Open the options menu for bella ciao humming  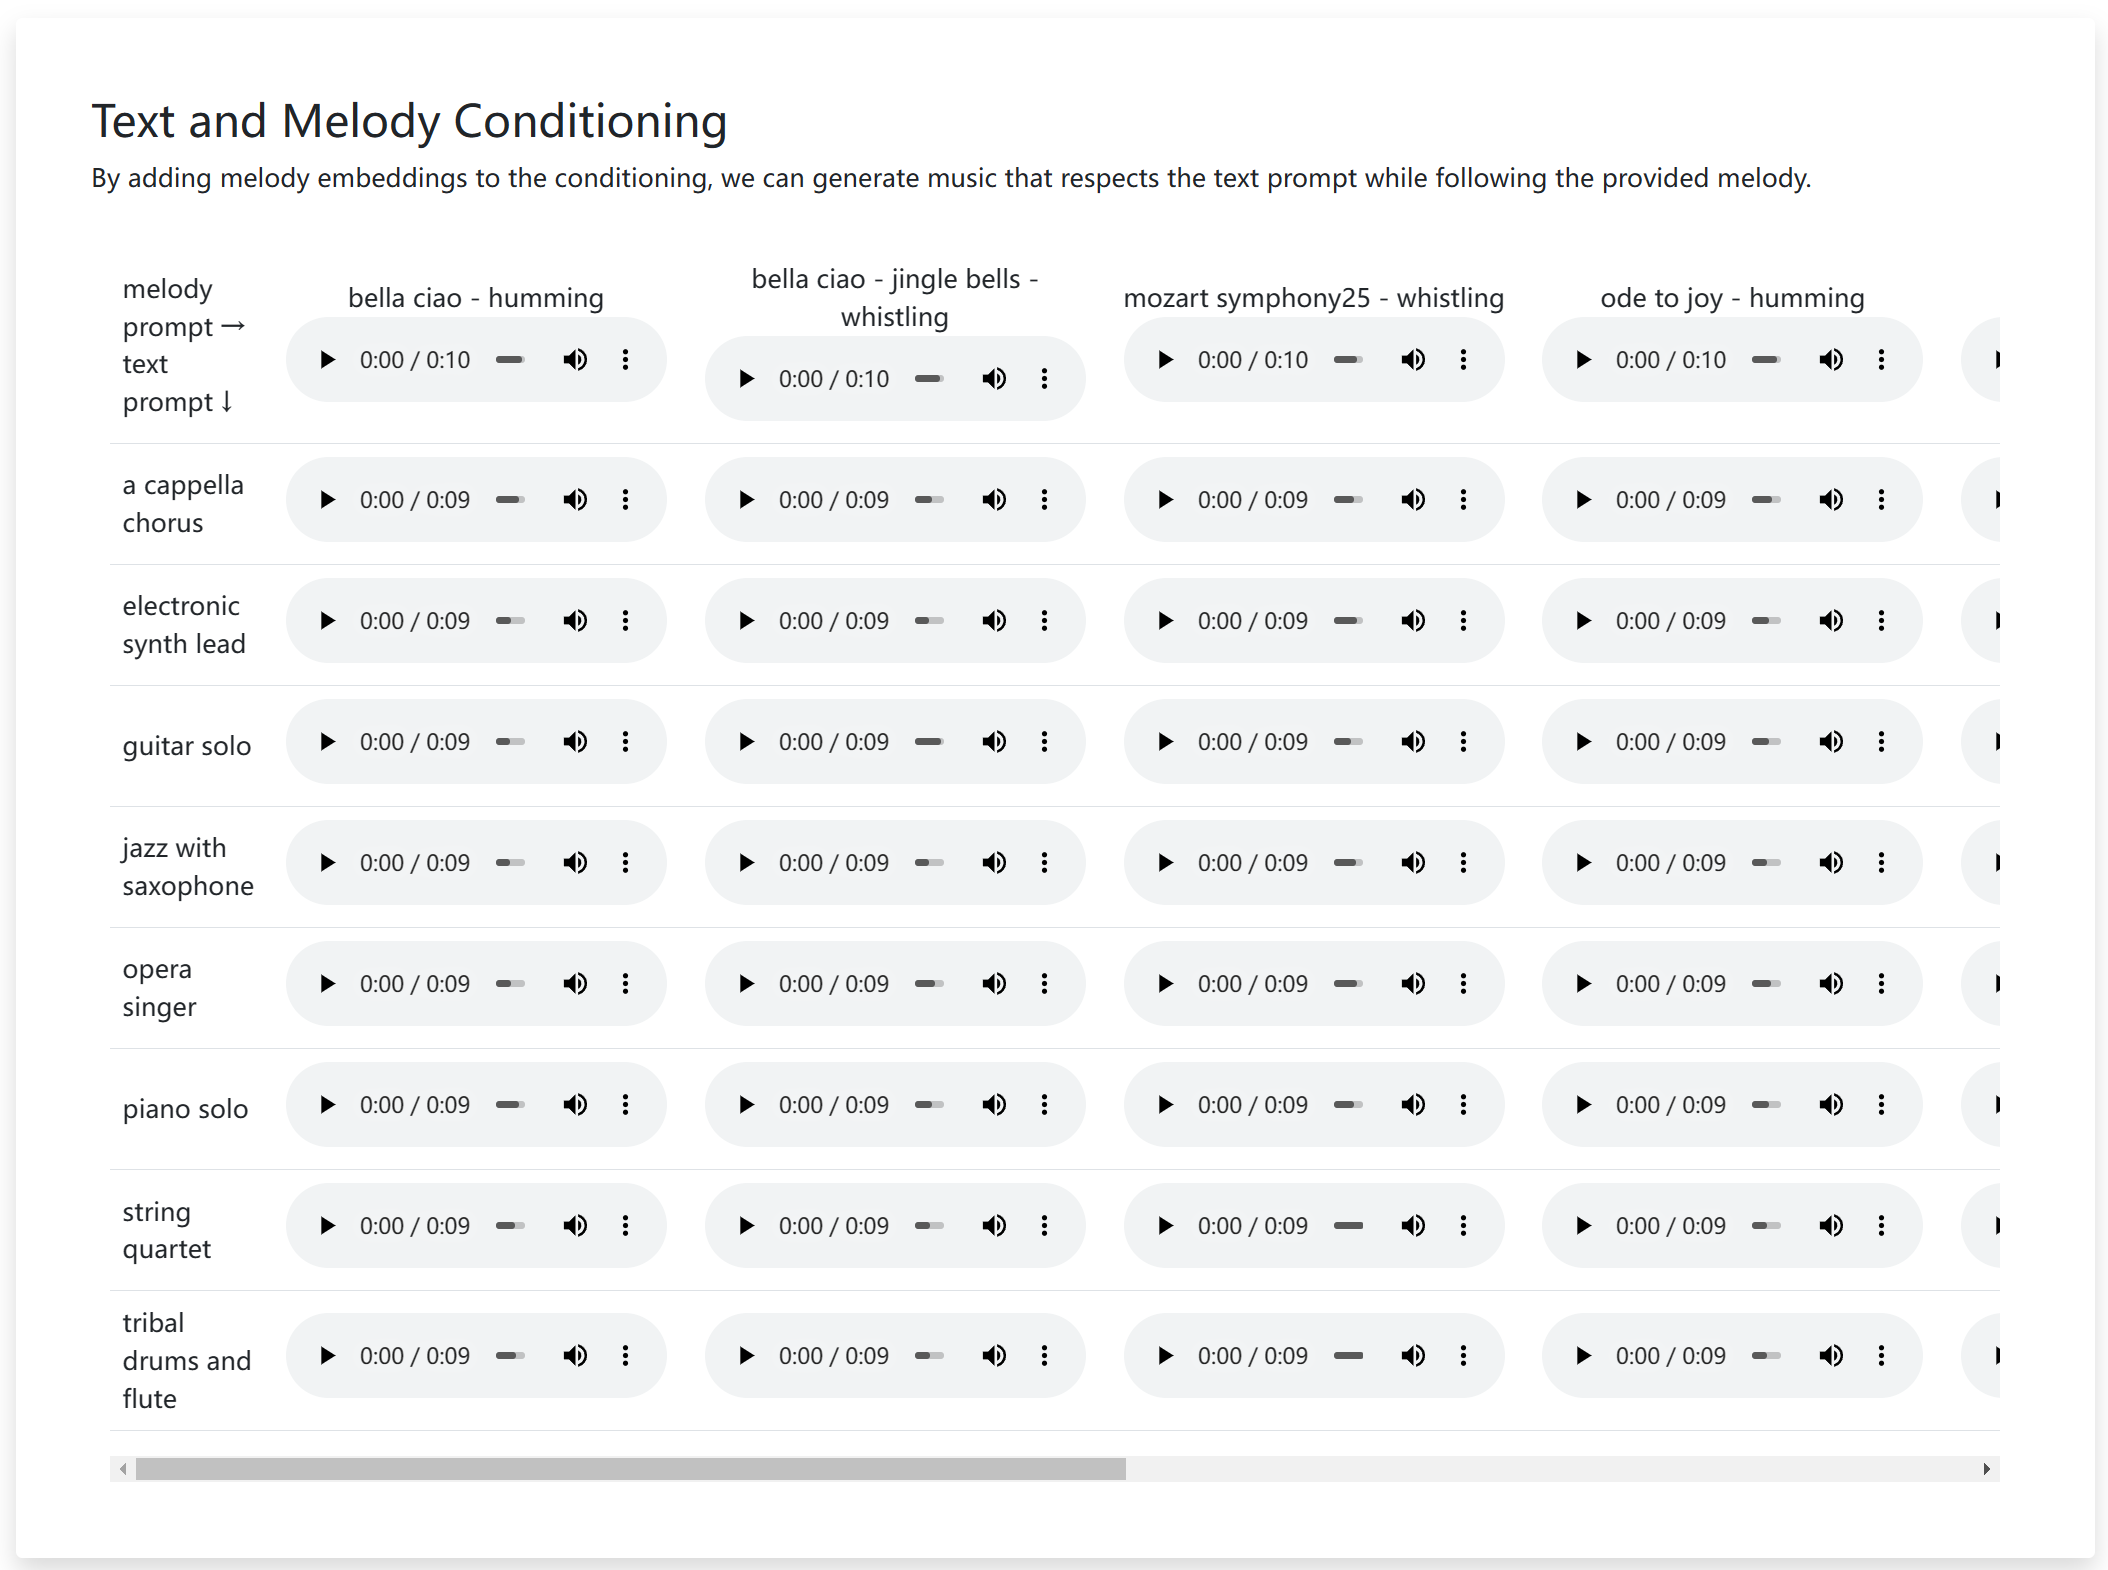click(626, 359)
